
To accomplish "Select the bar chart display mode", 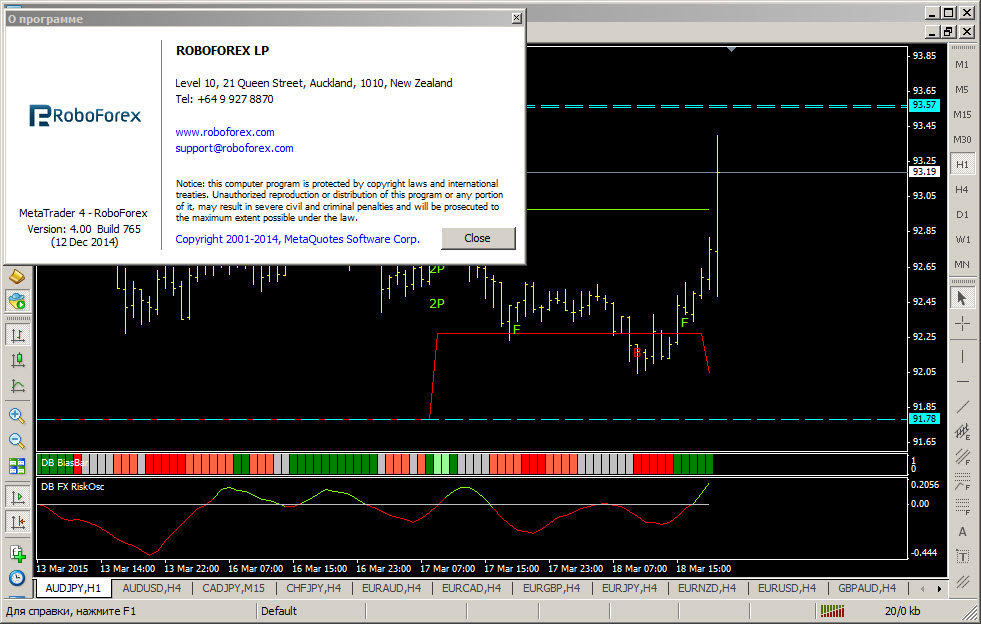I will coord(18,335).
